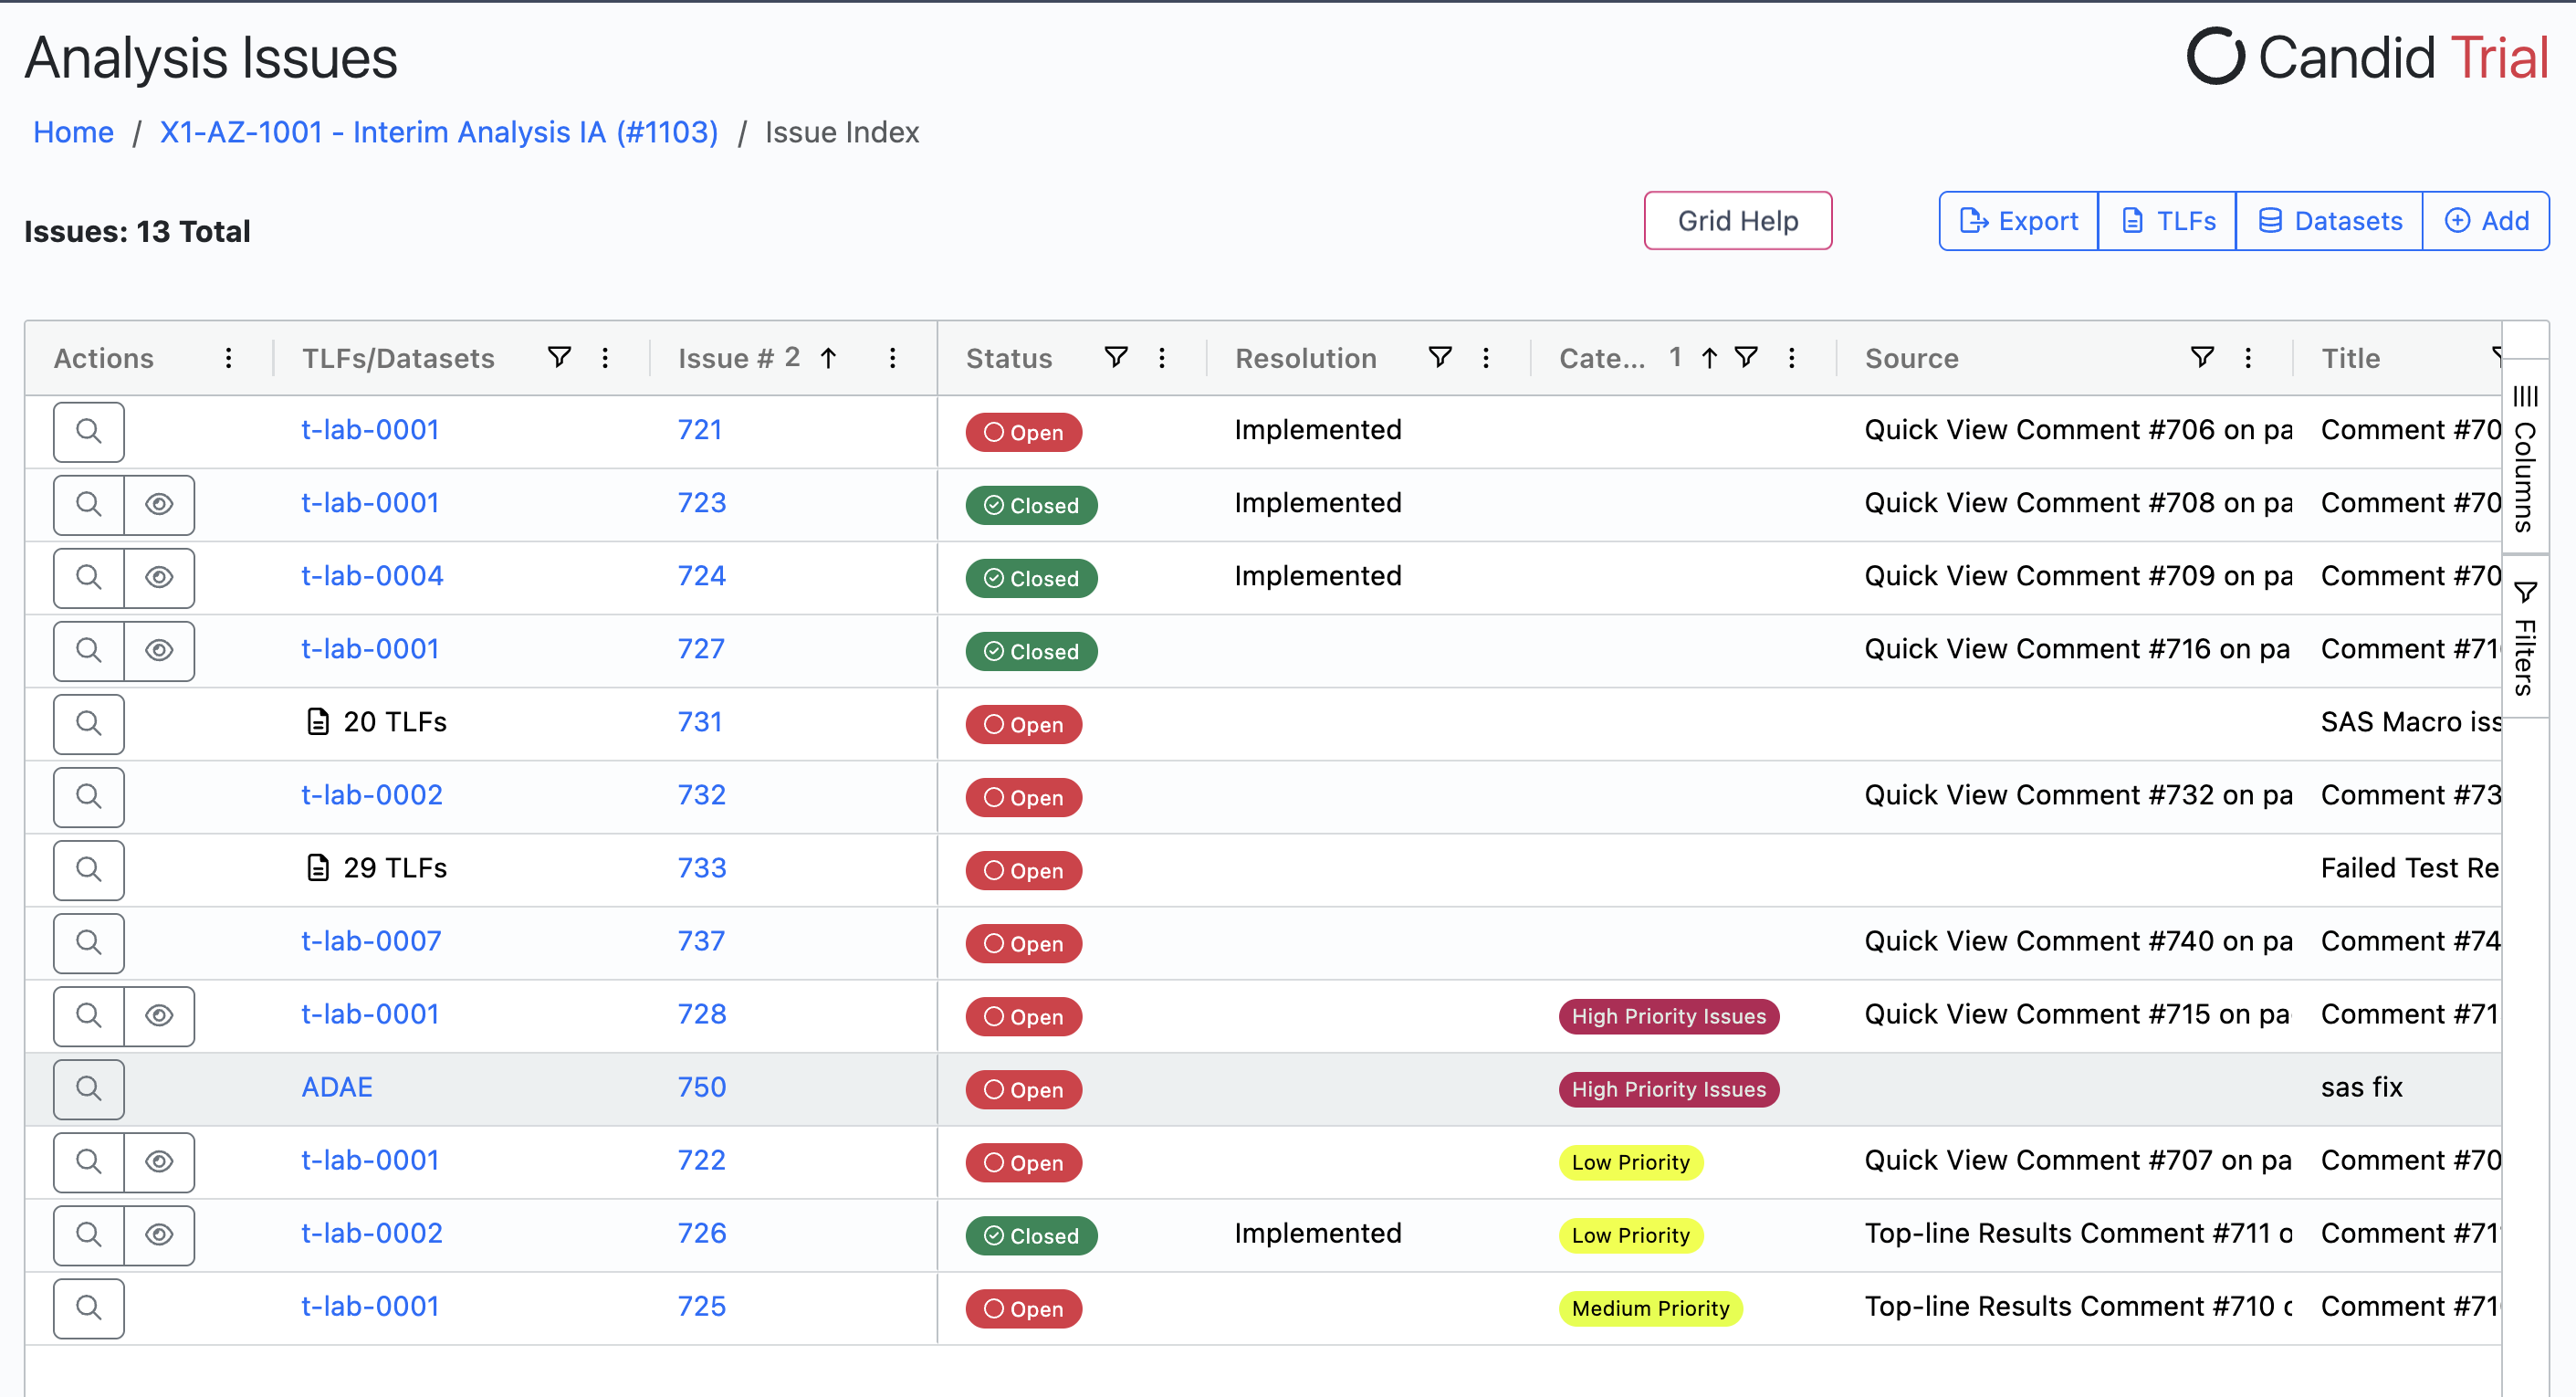Click High Priority Issues badge on issue 728
This screenshot has width=2576, height=1397.
[1669, 1016]
